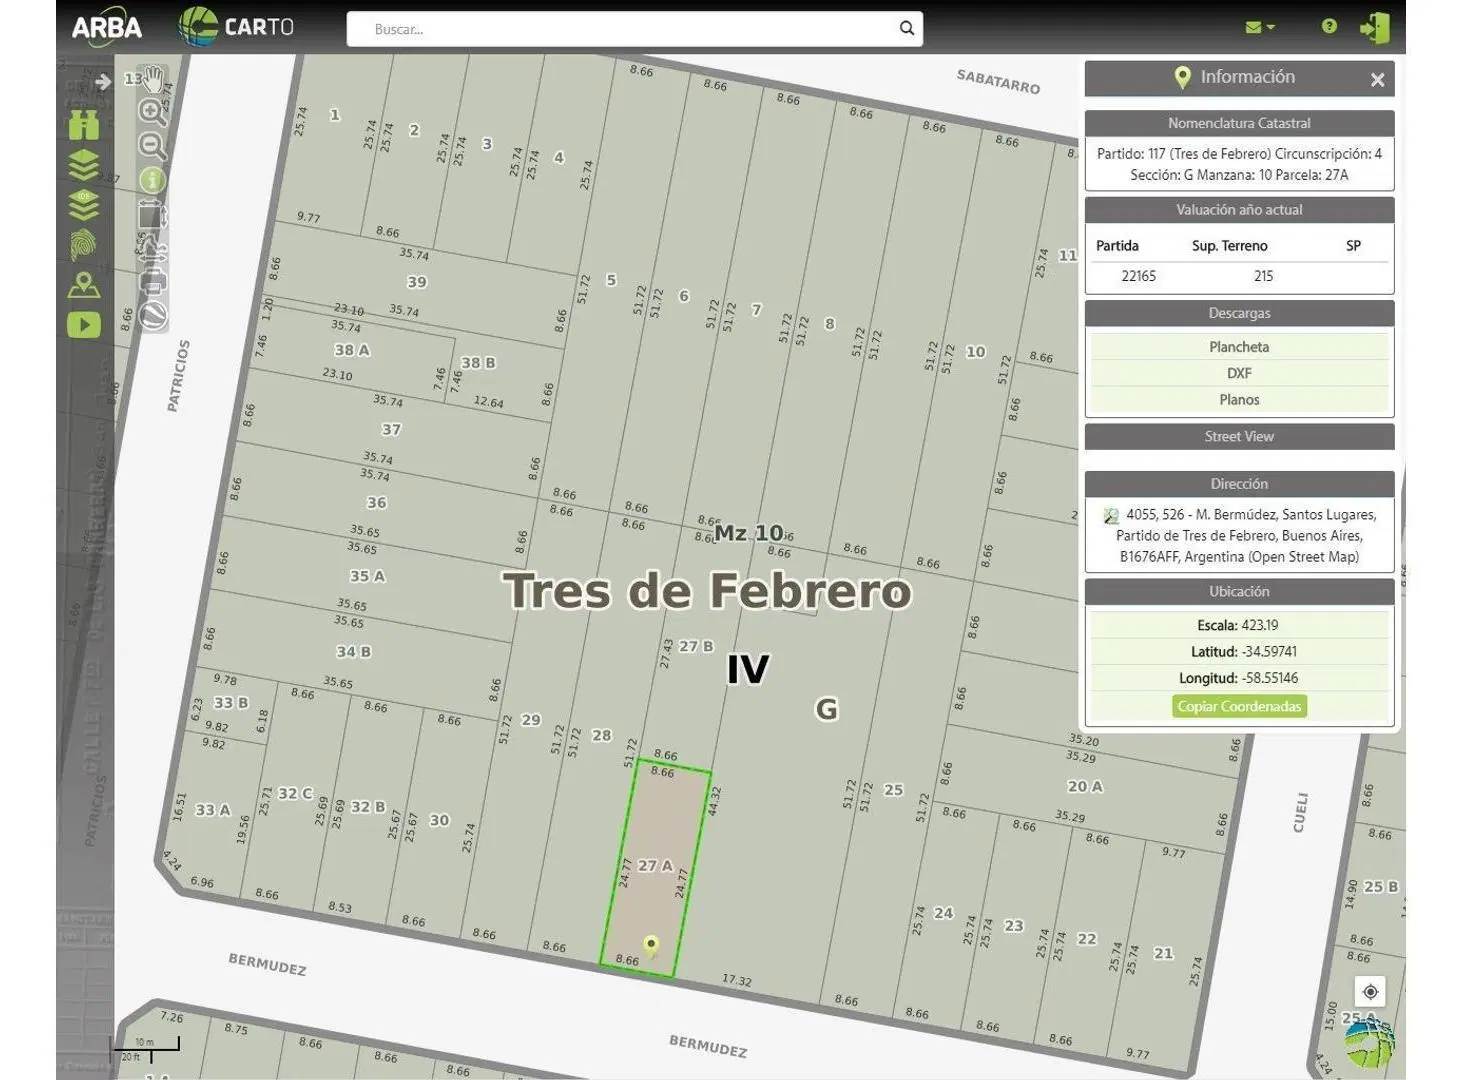This screenshot has width=1461, height=1080.
Task: Open Street View section
Action: point(1239,436)
